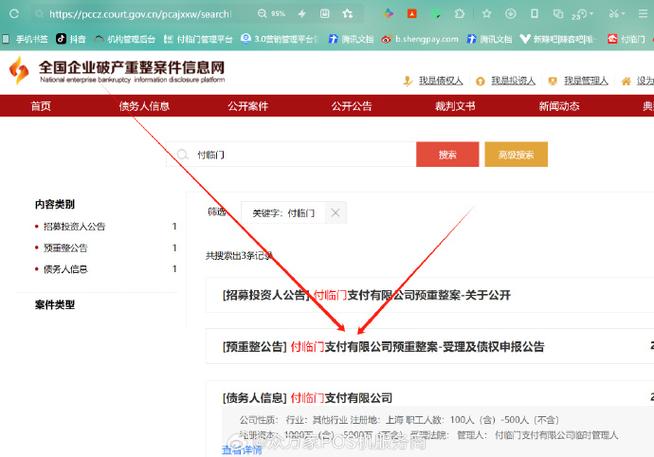Open the favorites star icon in toolbar

click(486, 14)
